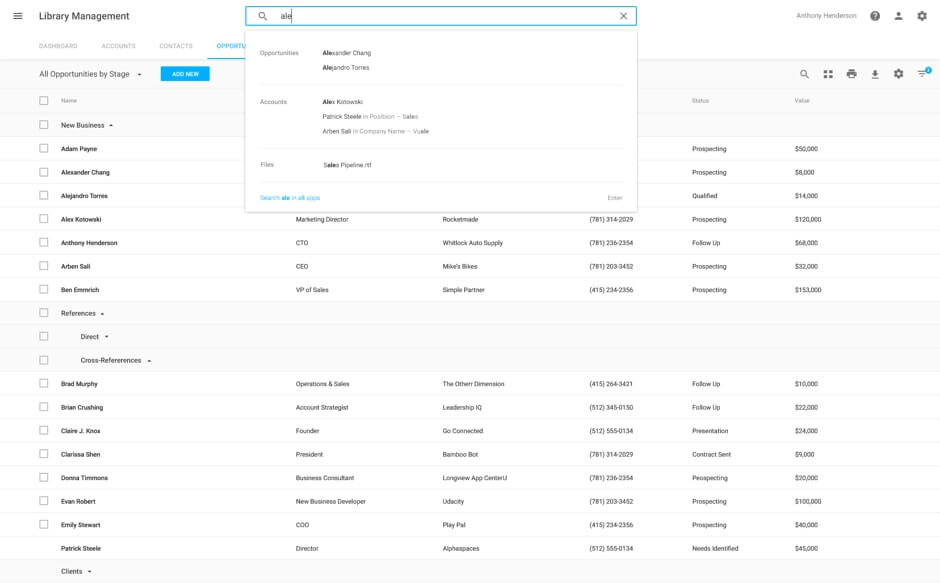Clear the search field with X icon

point(623,16)
